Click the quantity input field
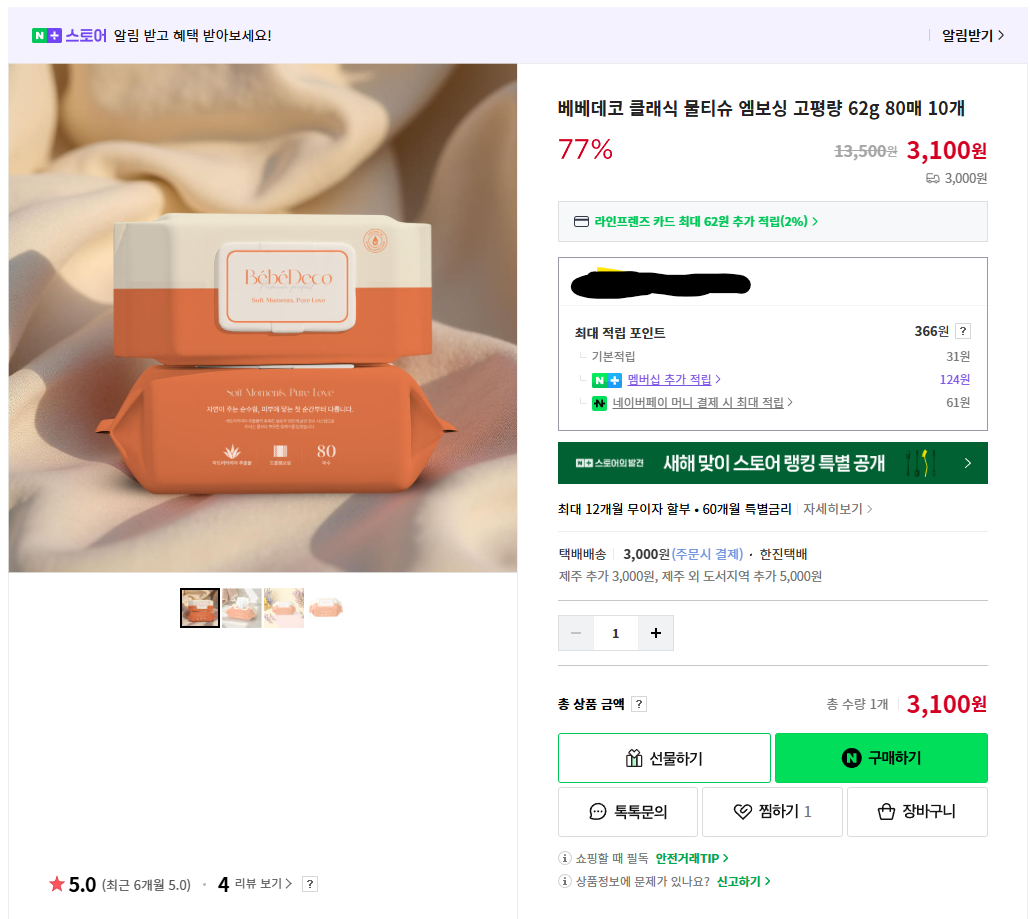 [x=615, y=633]
